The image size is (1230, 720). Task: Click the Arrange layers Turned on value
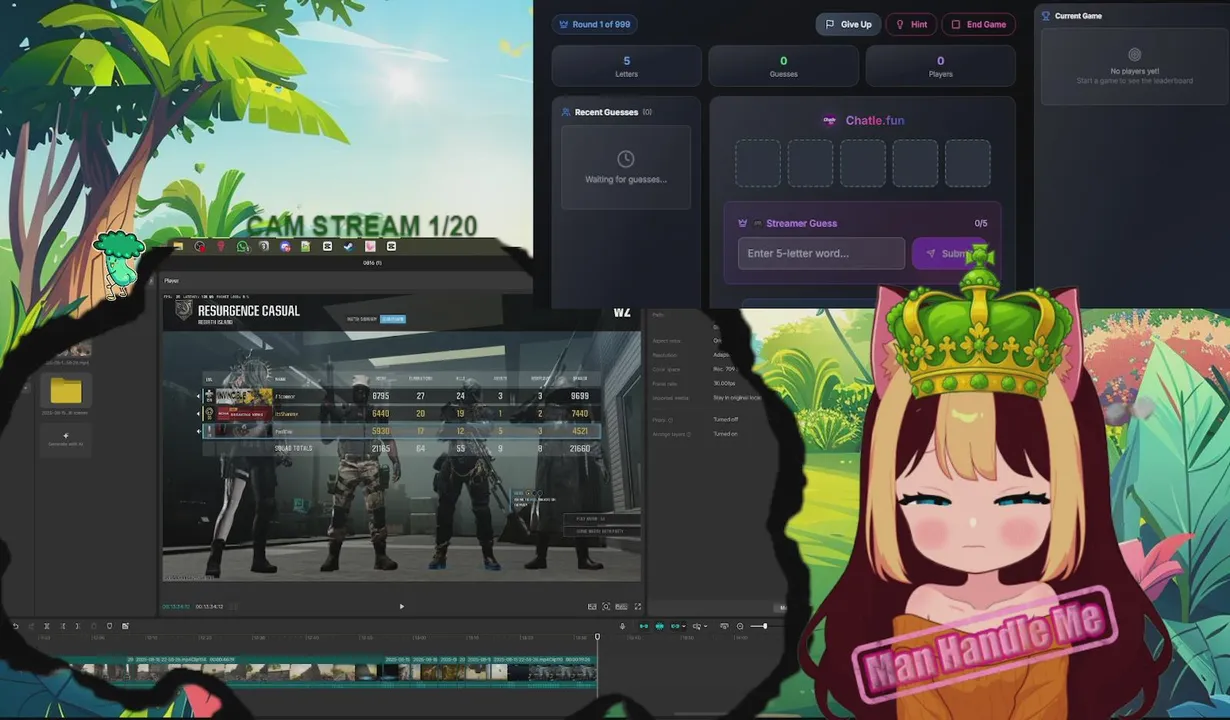point(725,434)
